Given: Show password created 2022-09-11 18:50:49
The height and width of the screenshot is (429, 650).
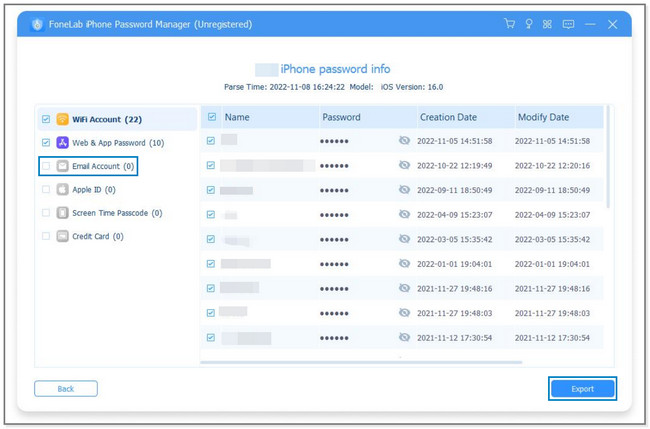Looking at the screenshot, I should 404,190.
